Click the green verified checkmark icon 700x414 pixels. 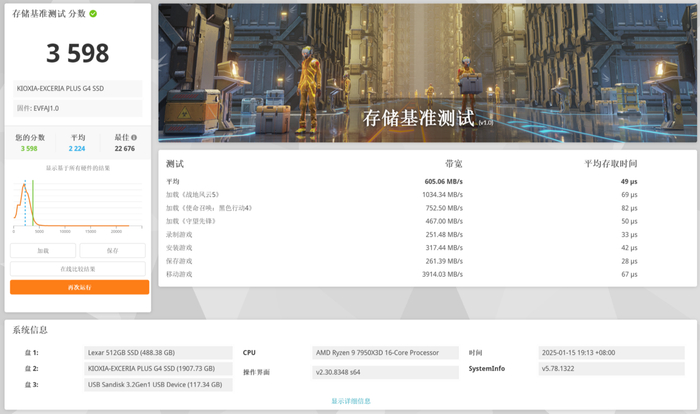[93, 14]
